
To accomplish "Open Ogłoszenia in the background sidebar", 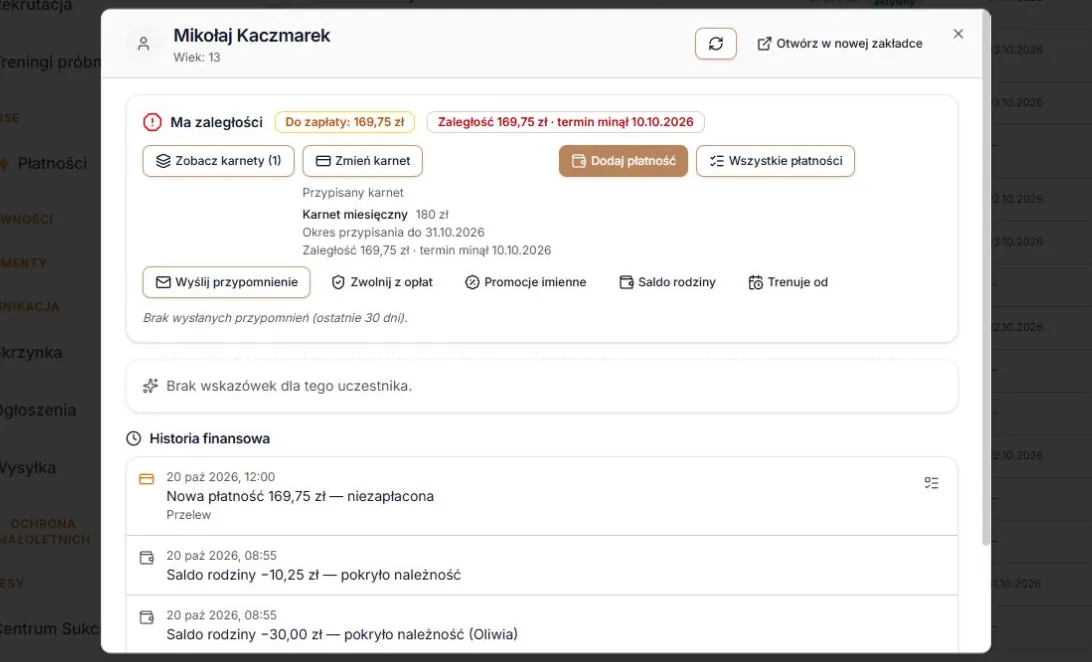I will coord(38,410).
